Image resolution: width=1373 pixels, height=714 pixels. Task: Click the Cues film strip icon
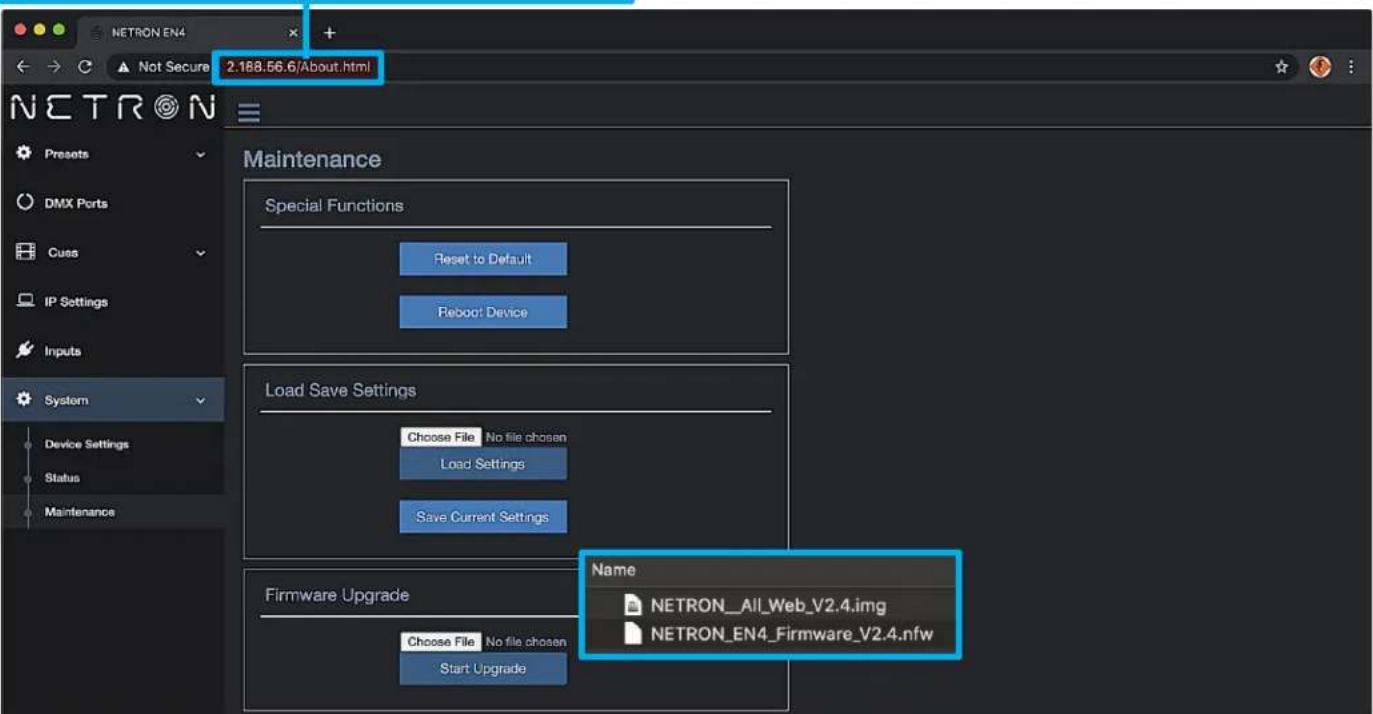pos(24,252)
